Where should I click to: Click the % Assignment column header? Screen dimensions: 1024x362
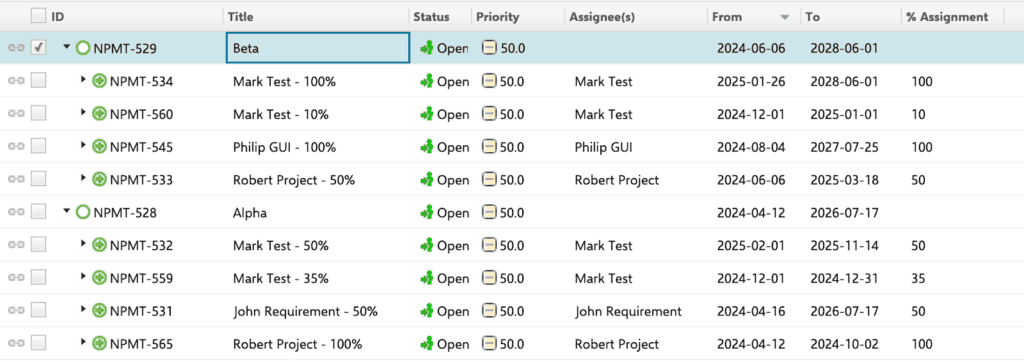[947, 17]
